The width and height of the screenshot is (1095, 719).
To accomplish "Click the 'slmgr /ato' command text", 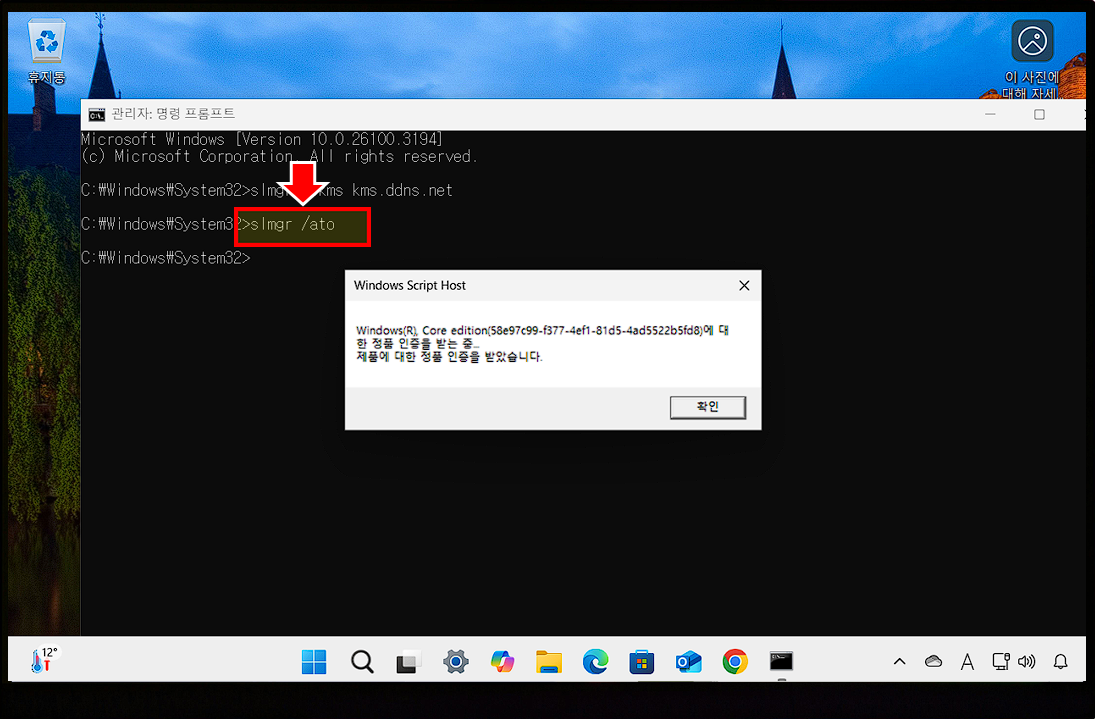I will click(x=293, y=225).
